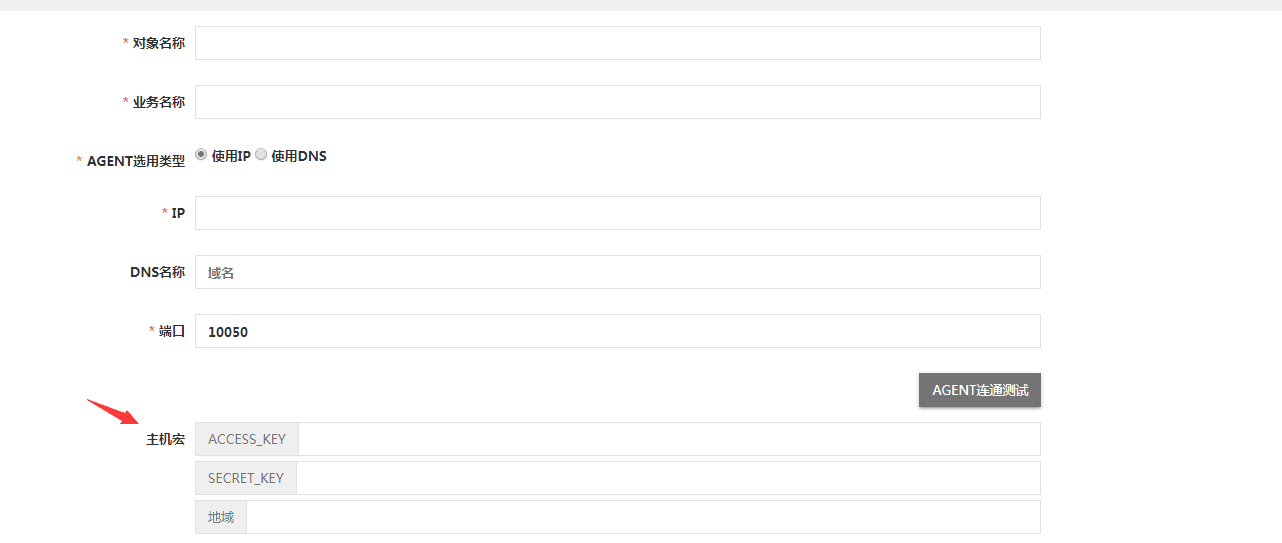Focus the 对象名称 text field
The width and height of the screenshot is (1282, 543).
click(618, 43)
